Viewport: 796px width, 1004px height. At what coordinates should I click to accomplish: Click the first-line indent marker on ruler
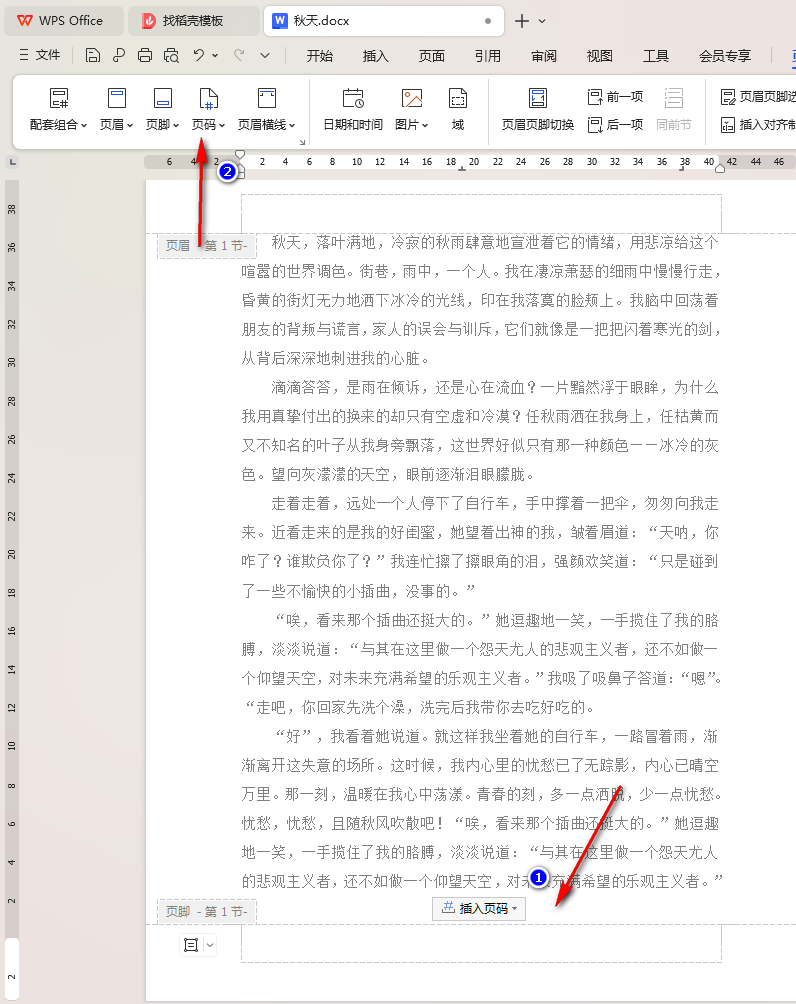pyautogui.click(x=240, y=154)
